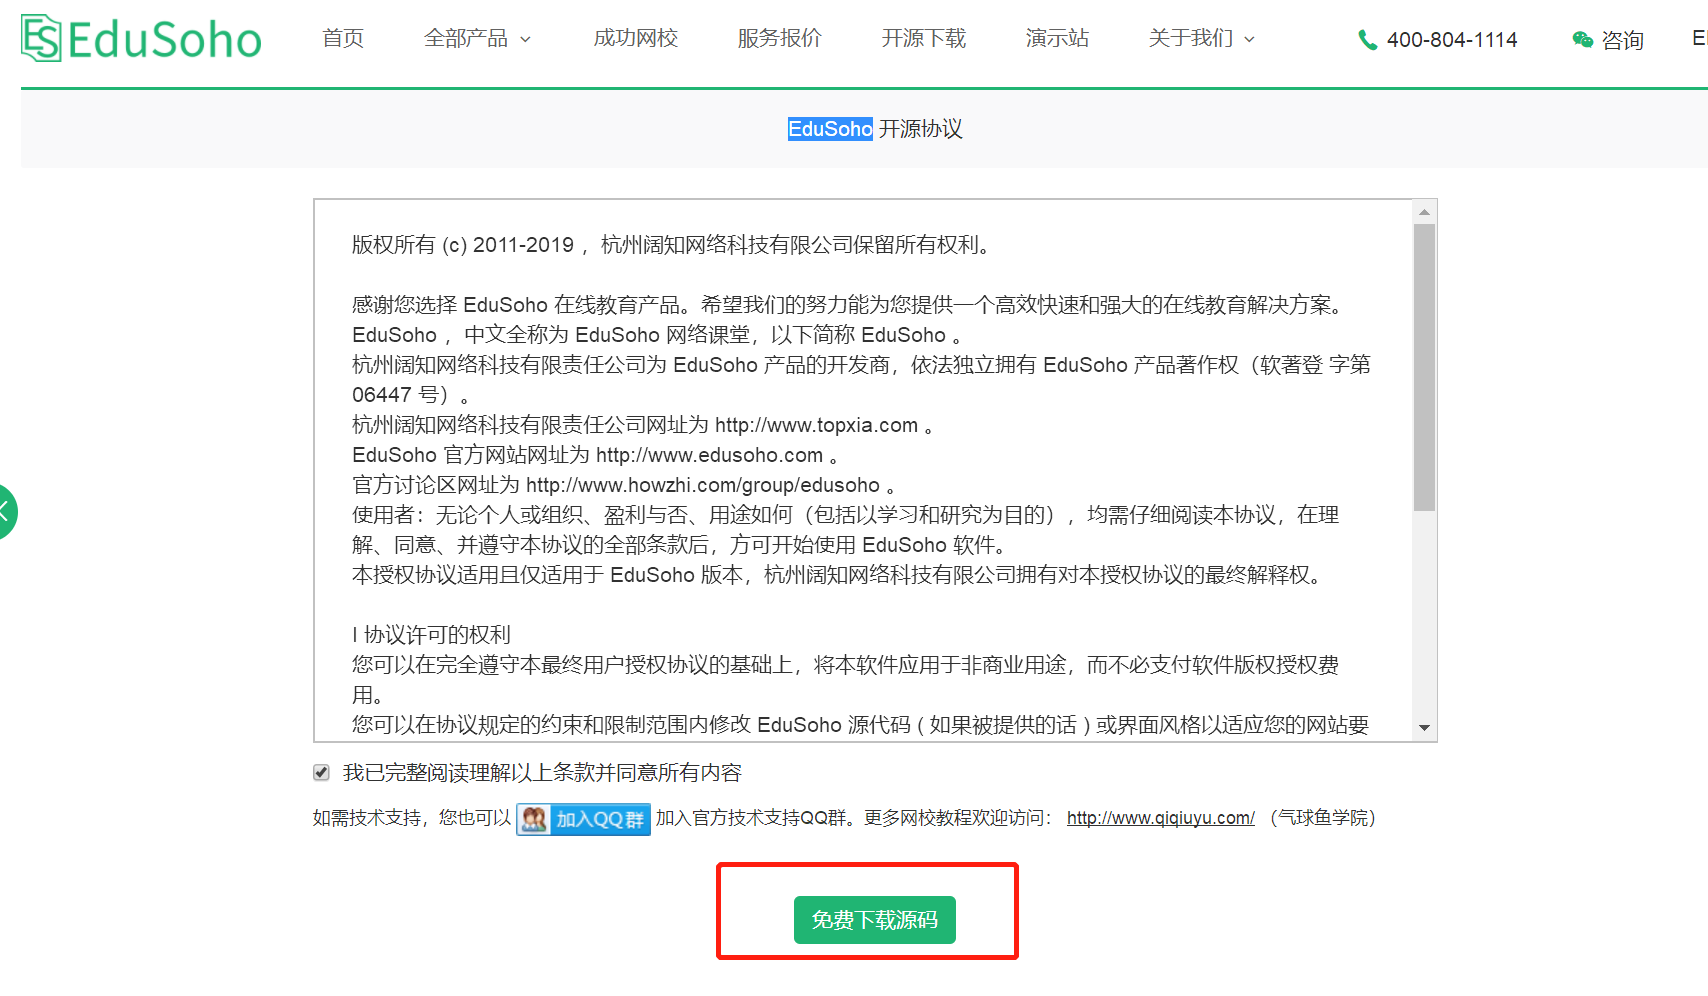Click the phone icon beside 400-804-1114
The width and height of the screenshot is (1708, 996).
pyautogui.click(x=1367, y=40)
